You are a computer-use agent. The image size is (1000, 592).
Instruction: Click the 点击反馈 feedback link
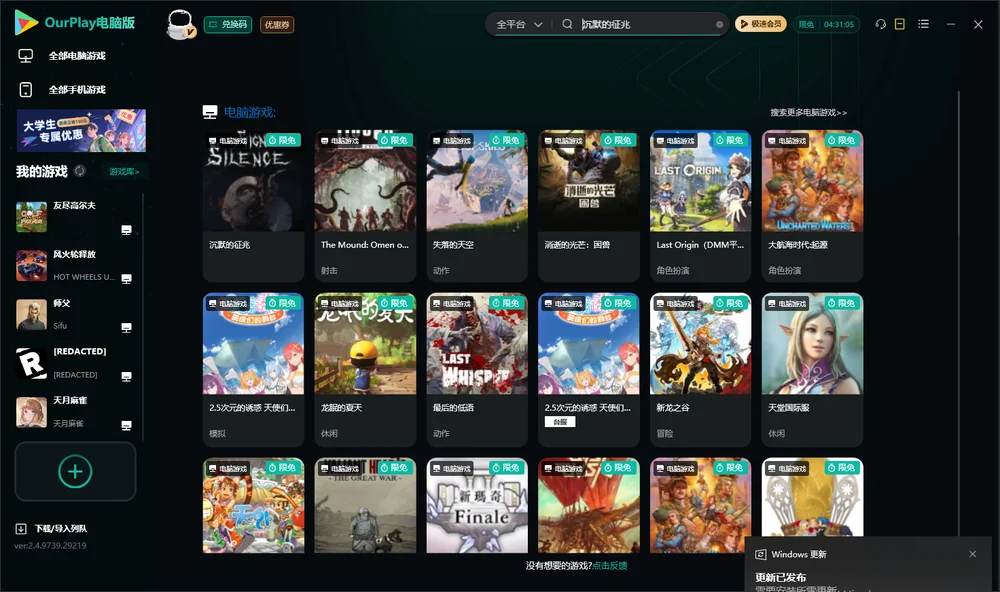(x=610, y=565)
